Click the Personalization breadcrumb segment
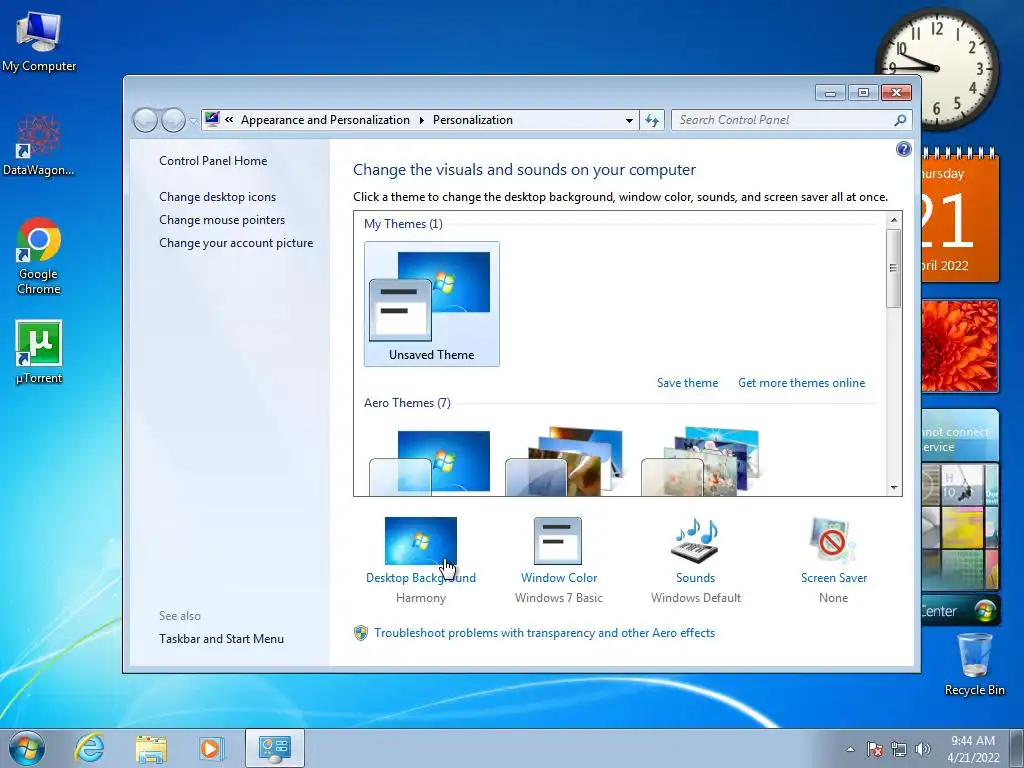Viewport: 1024px width, 768px height. [x=473, y=120]
